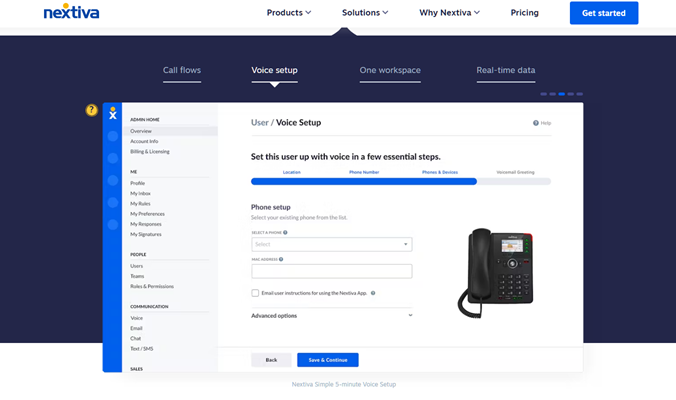Click the Back button
The height and width of the screenshot is (400, 676).
[271, 360]
